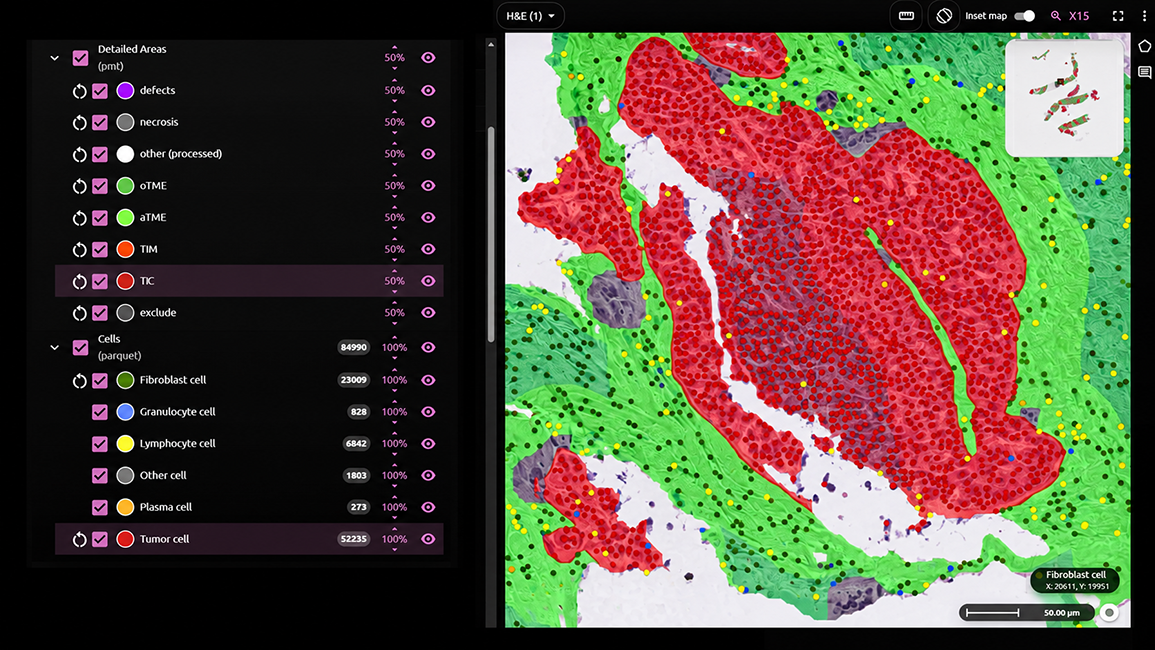
Task: Hide the TIC layer with eye icon
Action: 428,281
